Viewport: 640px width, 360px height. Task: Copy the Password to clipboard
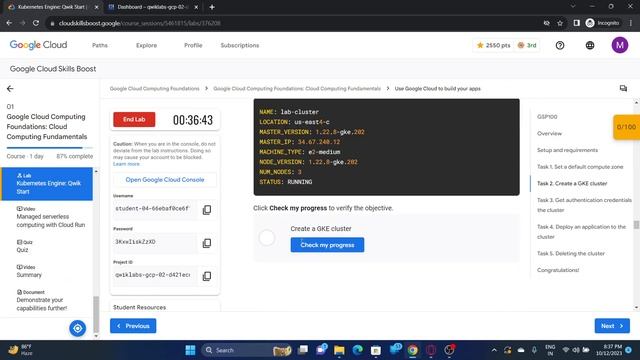pos(207,243)
